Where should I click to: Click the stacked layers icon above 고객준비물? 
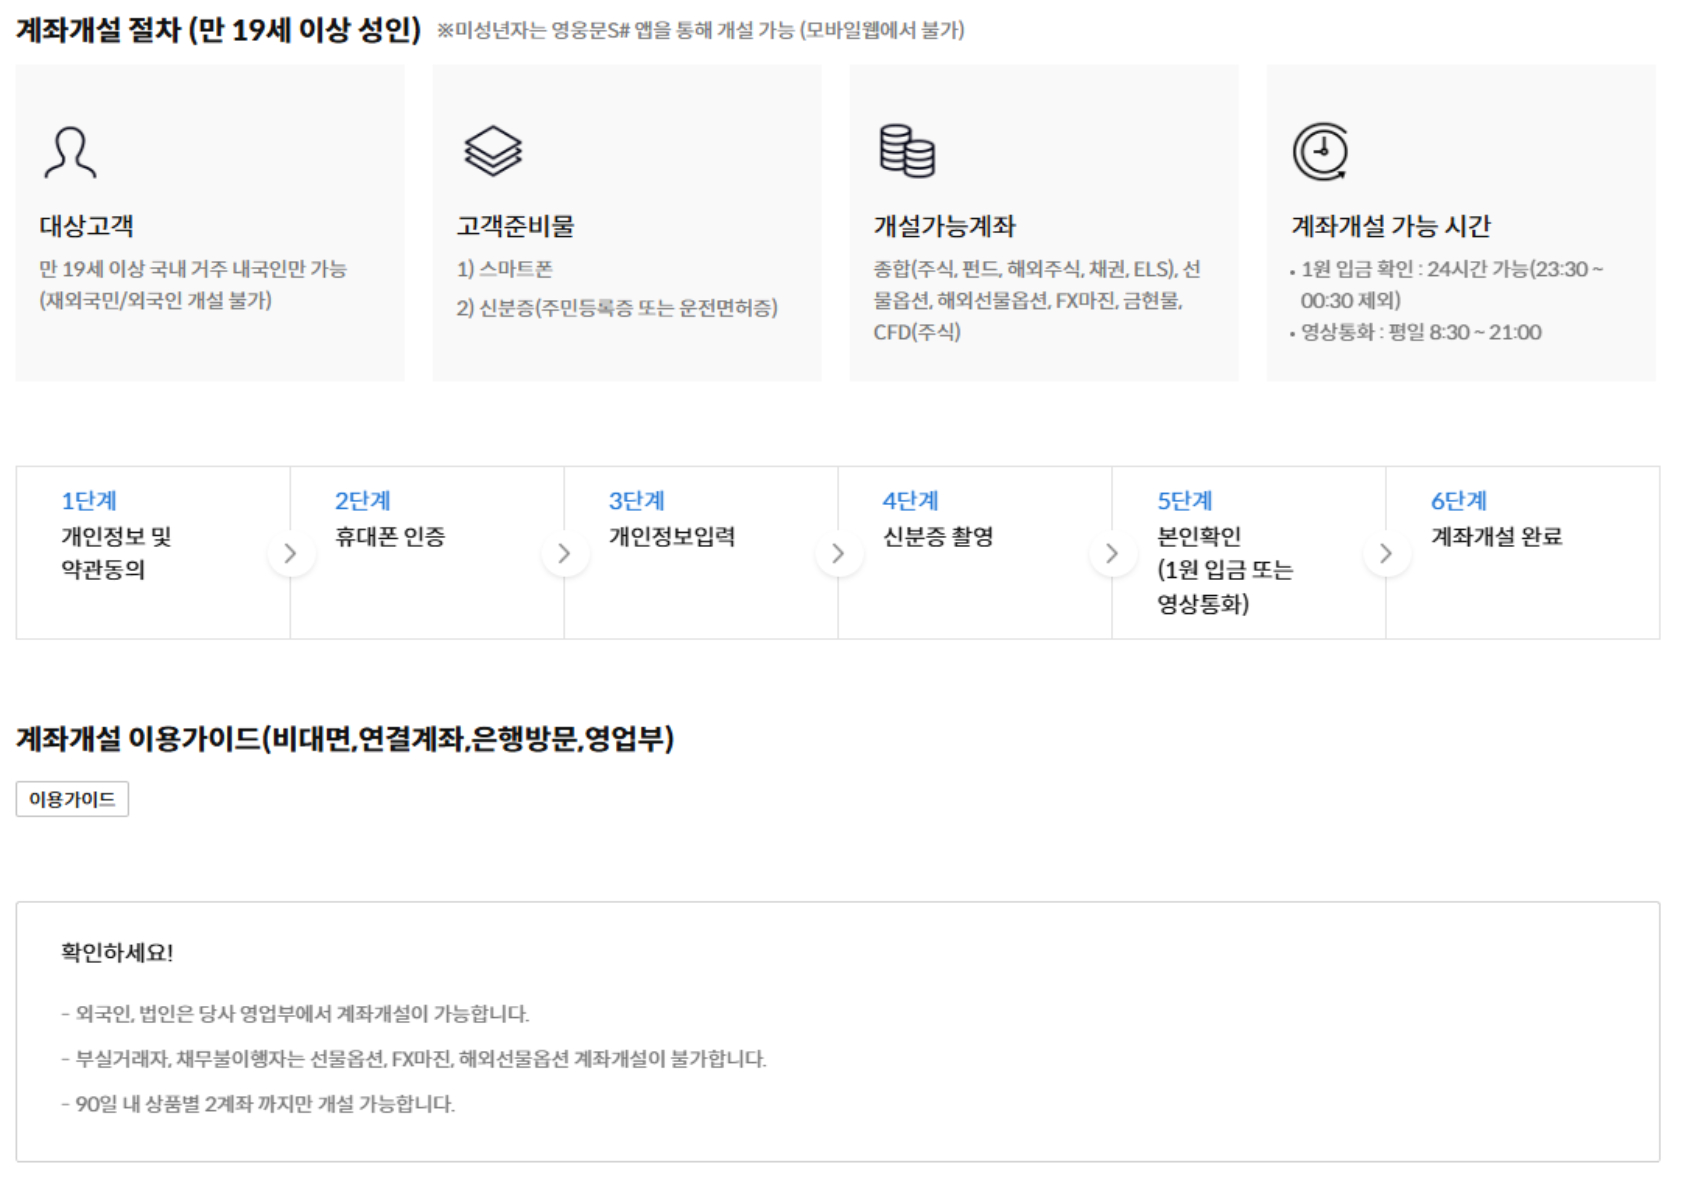[x=493, y=152]
